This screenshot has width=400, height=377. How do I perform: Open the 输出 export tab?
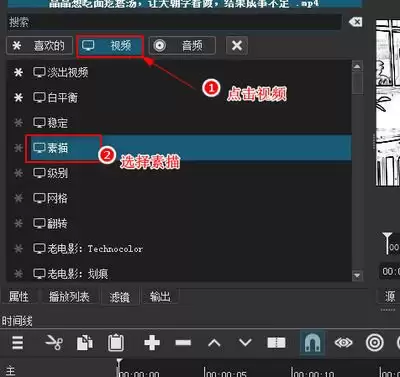[160, 296]
